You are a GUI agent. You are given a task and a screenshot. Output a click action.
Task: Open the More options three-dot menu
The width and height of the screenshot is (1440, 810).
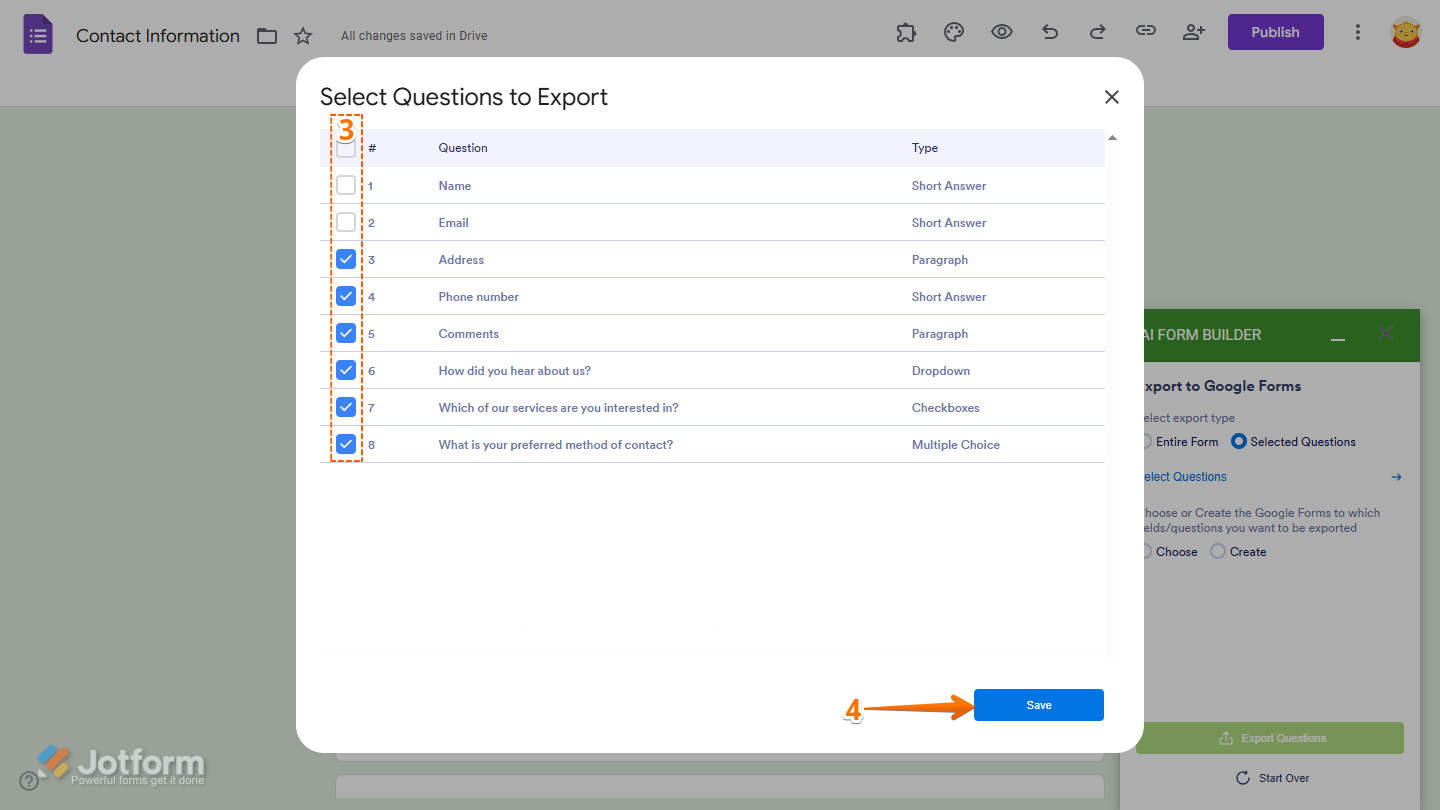point(1358,32)
